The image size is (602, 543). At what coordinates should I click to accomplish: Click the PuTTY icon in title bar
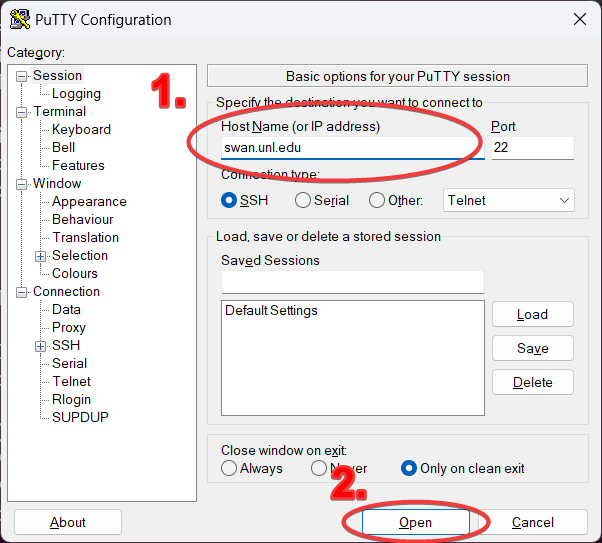[x=18, y=19]
